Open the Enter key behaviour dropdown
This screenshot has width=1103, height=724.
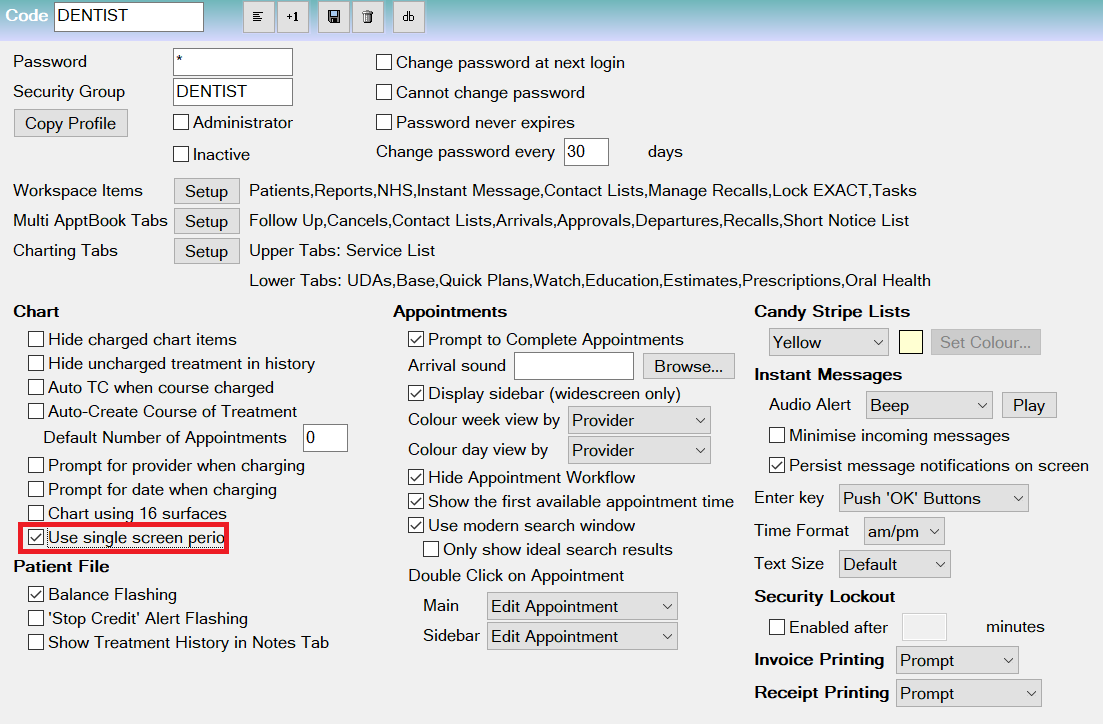pyautogui.click(x=933, y=498)
